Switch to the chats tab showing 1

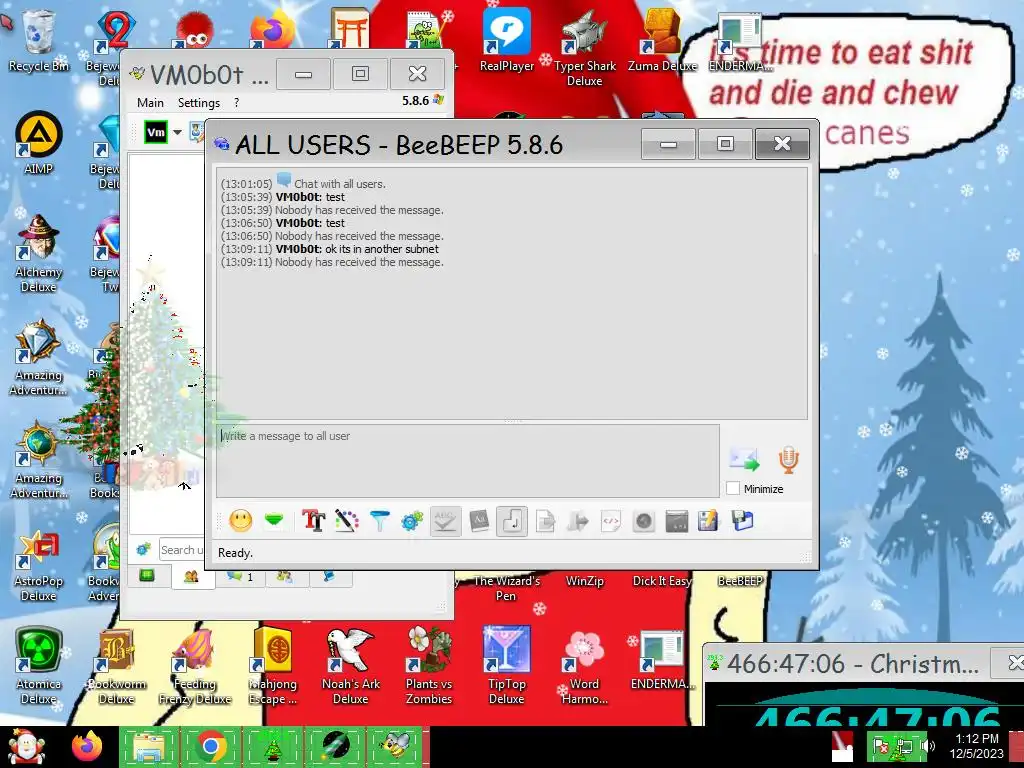[239, 576]
